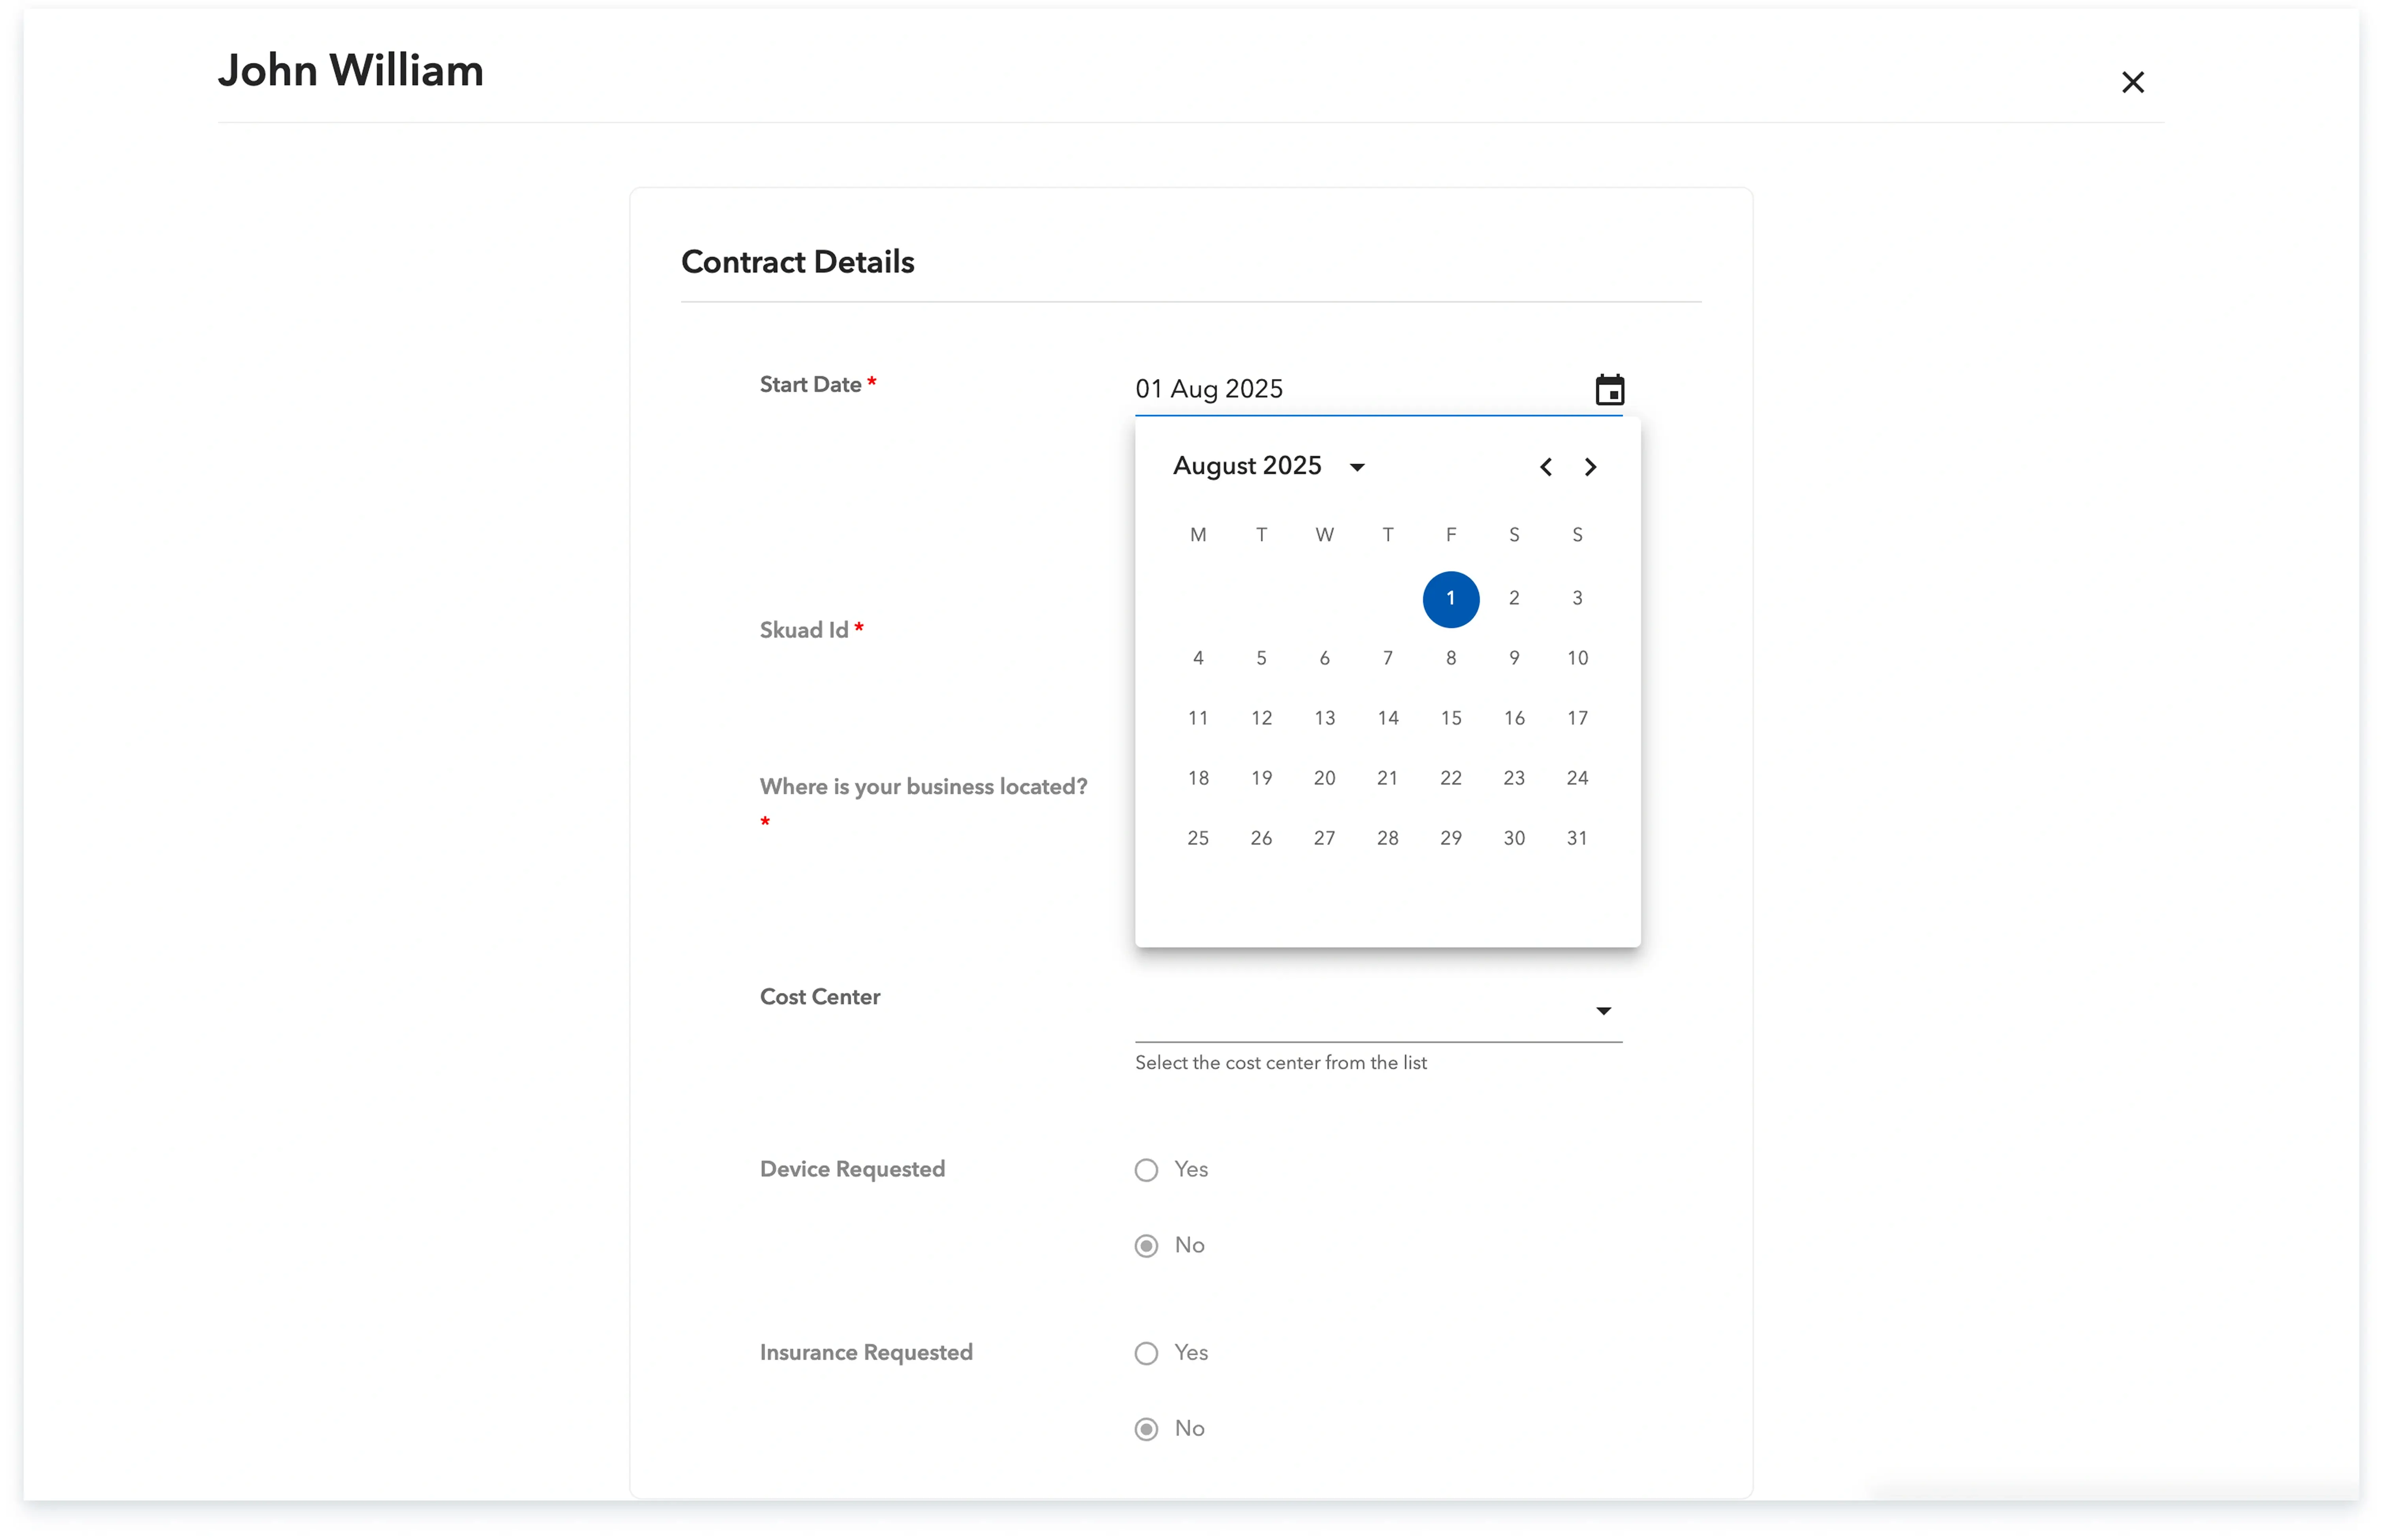Select No for Insurance Requested
2383x1540 pixels.
coord(1146,1429)
